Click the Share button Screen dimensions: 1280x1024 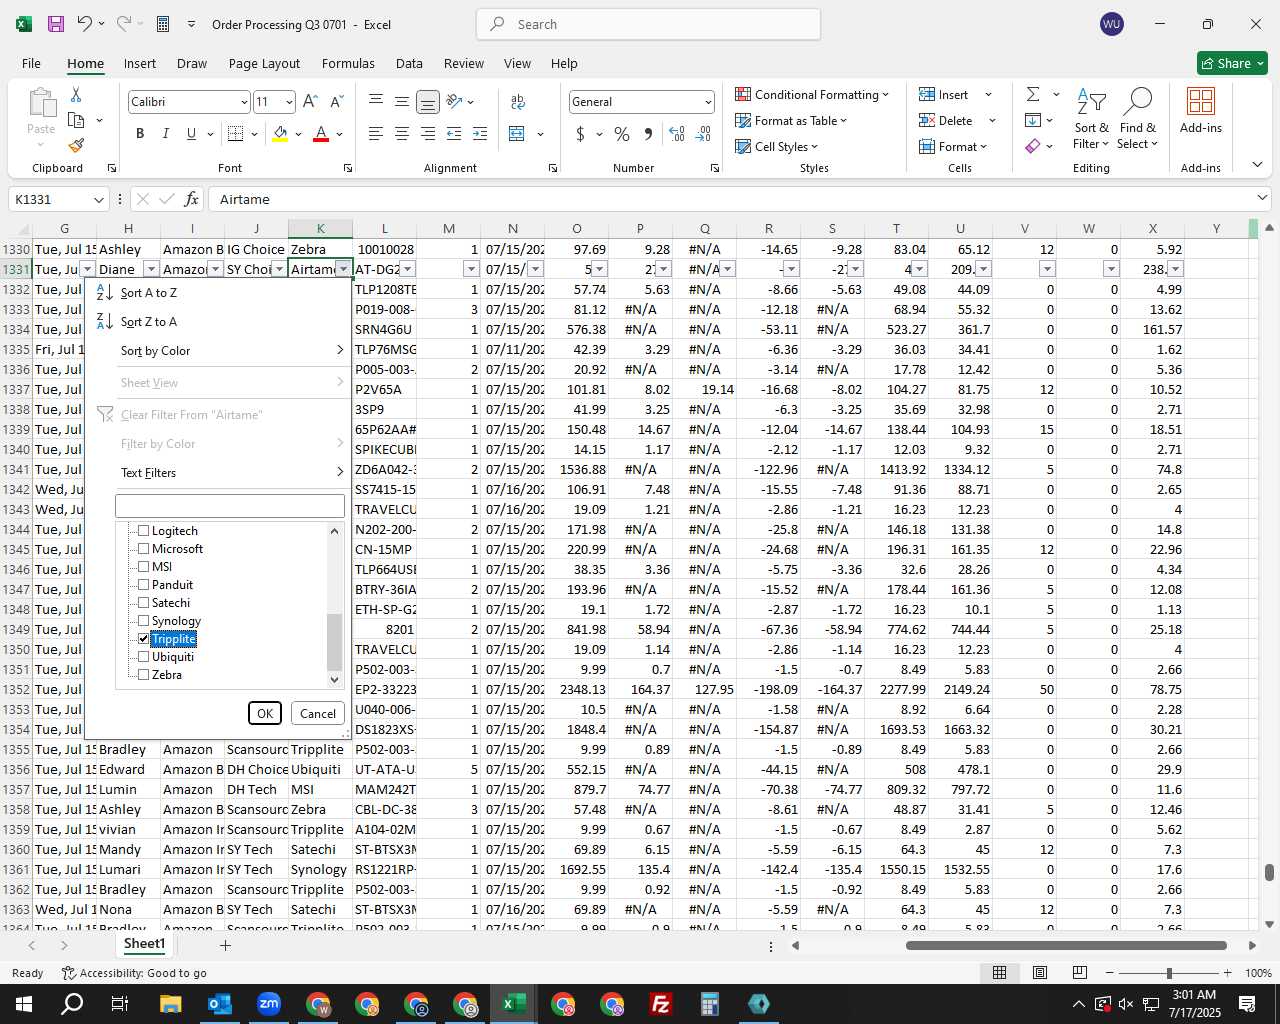click(x=1233, y=63)
